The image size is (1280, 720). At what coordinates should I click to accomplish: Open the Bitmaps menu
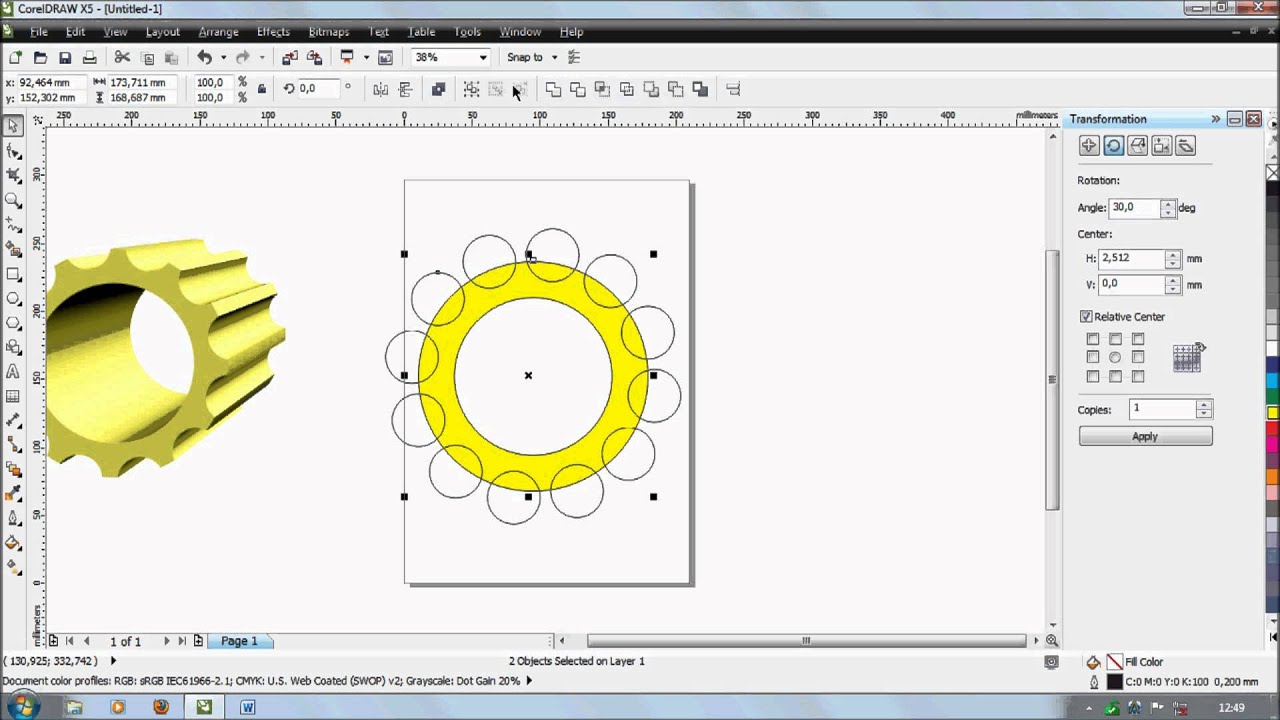click(329, 32)
